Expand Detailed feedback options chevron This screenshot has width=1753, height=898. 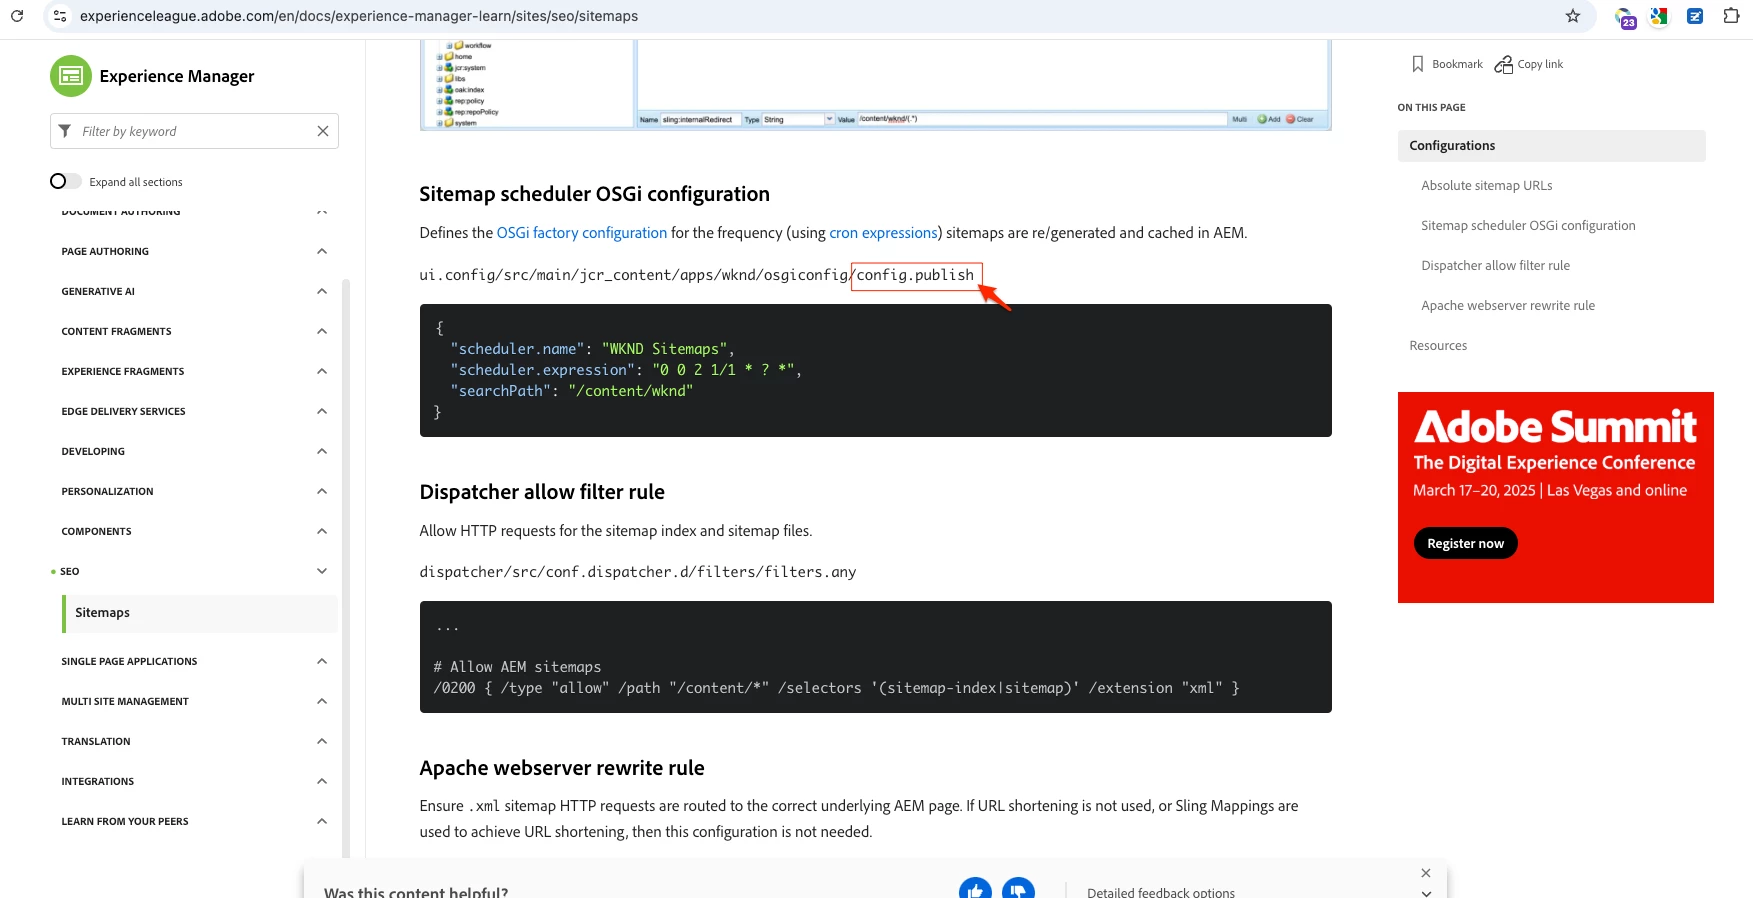point(1426,893)
